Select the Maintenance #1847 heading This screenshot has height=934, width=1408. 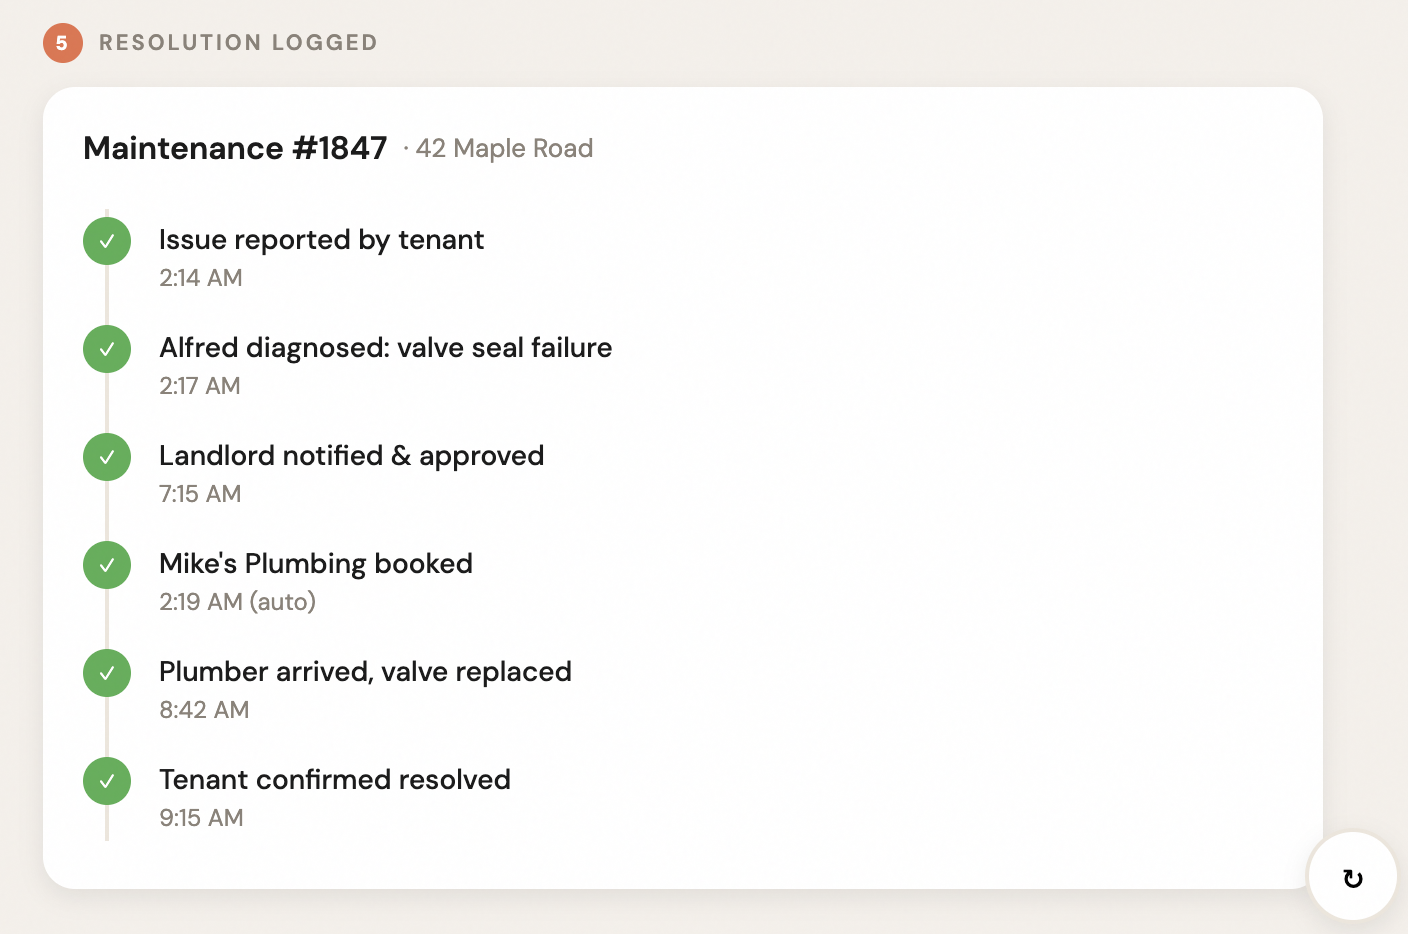pos(235,148)
